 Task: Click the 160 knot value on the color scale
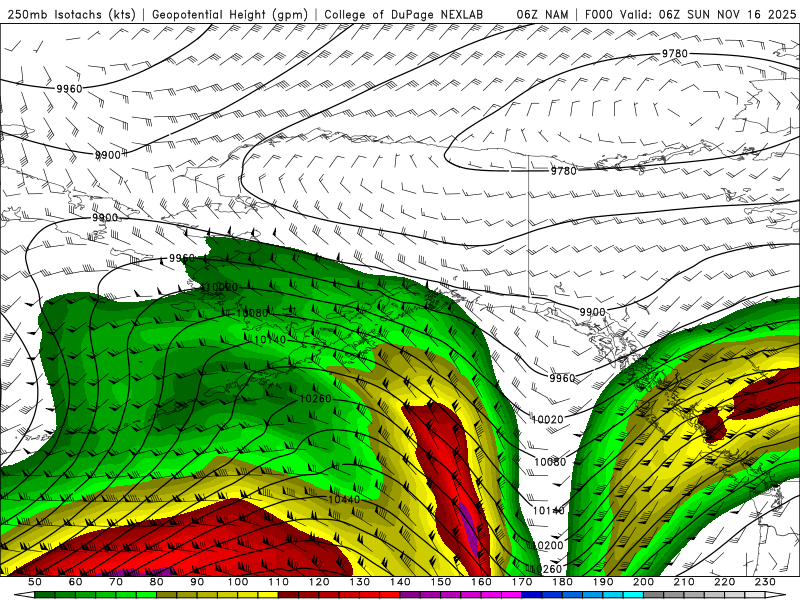481,582
